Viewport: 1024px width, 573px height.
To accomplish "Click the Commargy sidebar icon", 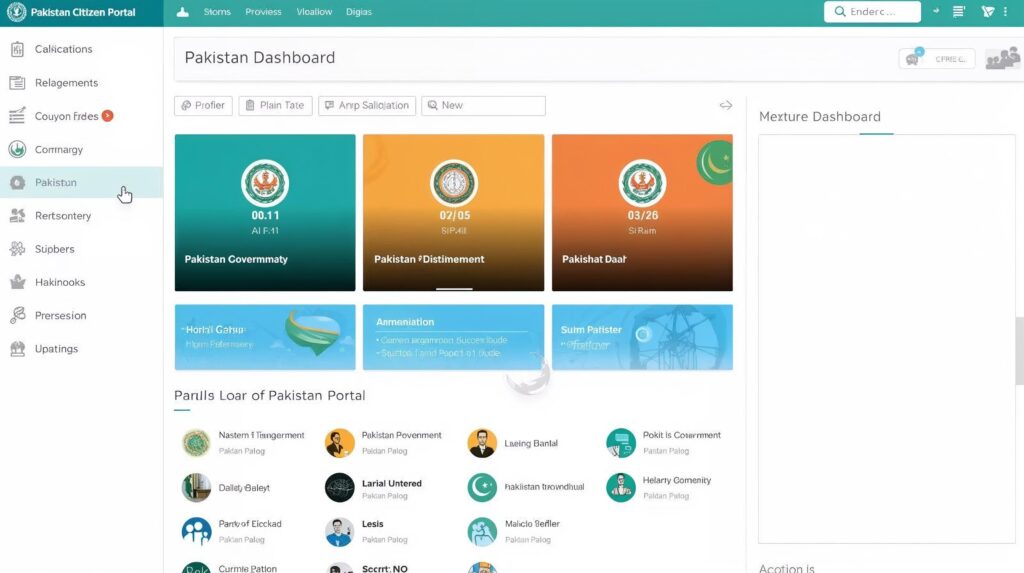I will tap(18, 149).
